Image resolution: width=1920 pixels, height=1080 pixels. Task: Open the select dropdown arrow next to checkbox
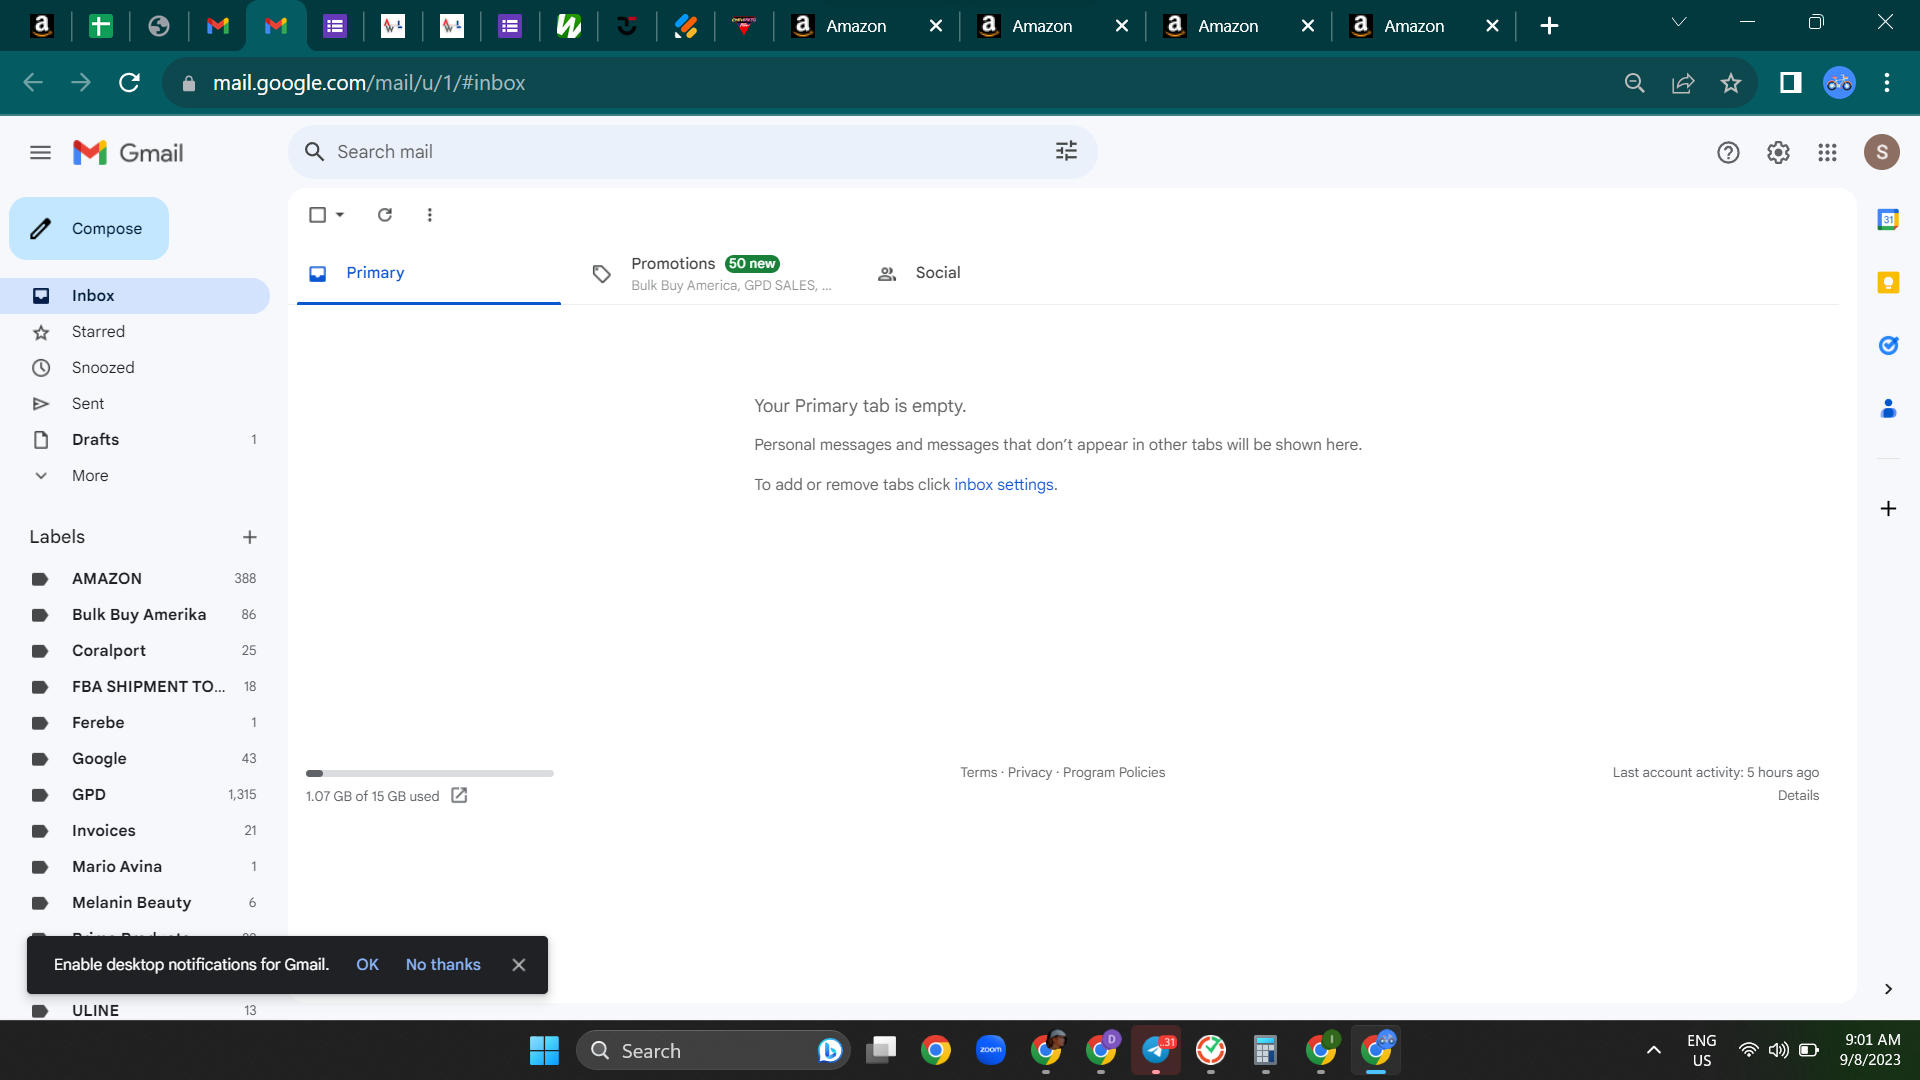(x=340, y=215)
